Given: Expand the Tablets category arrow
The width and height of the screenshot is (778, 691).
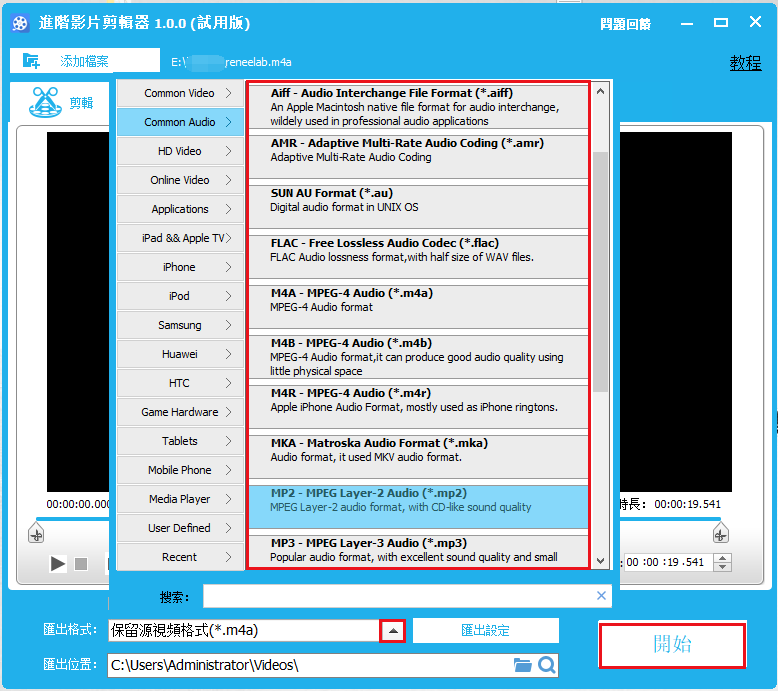Looking at the screenshot, I should (228, 441).
